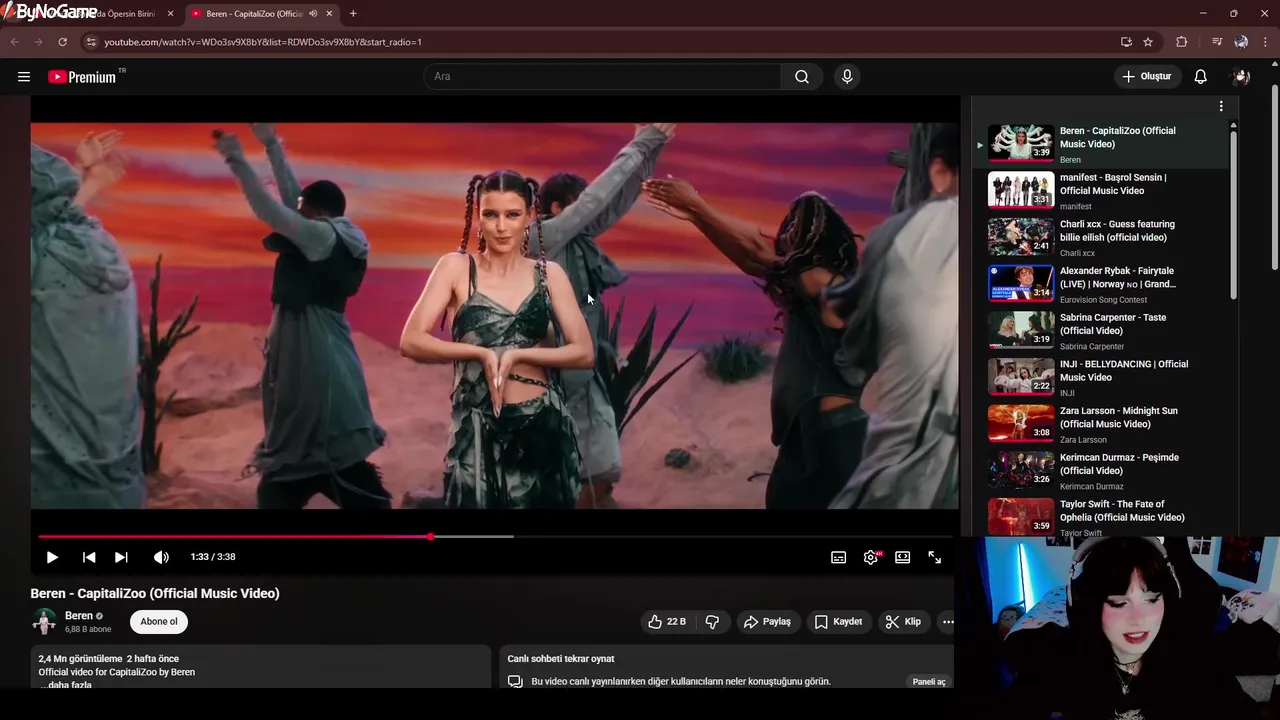The width and height of the screenshot is (1280, 720).
Task: Open a new browser tab
Action: pos(353,14)
